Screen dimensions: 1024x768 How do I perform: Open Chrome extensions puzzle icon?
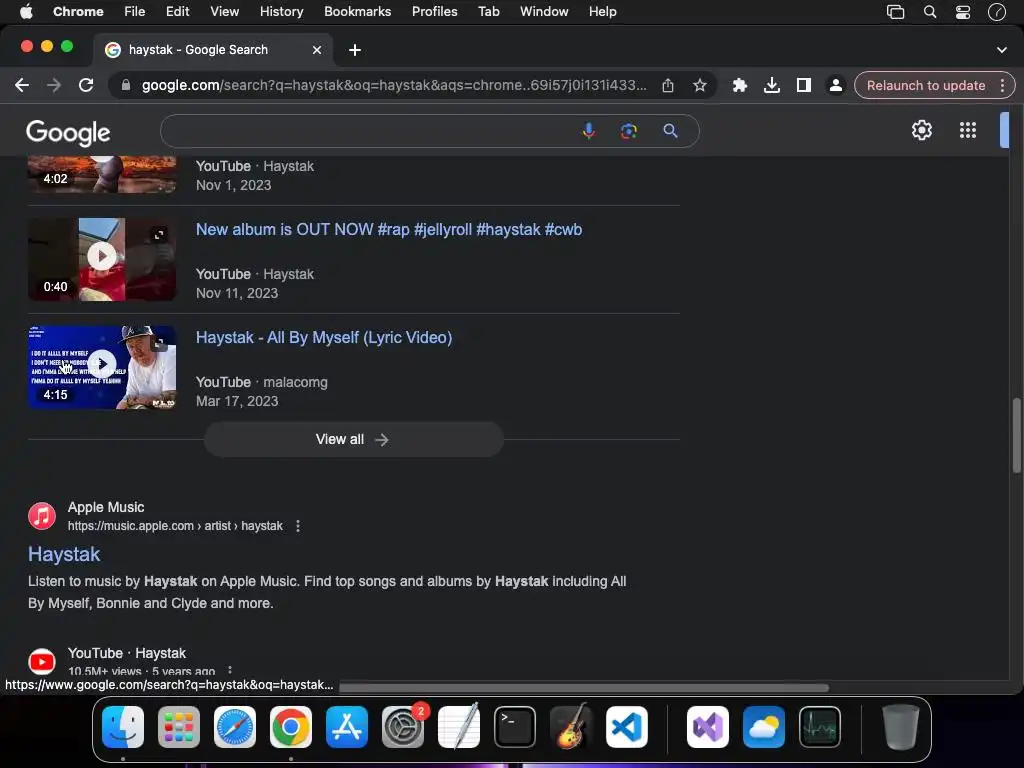pyautogui.click(x=739, y=86)
